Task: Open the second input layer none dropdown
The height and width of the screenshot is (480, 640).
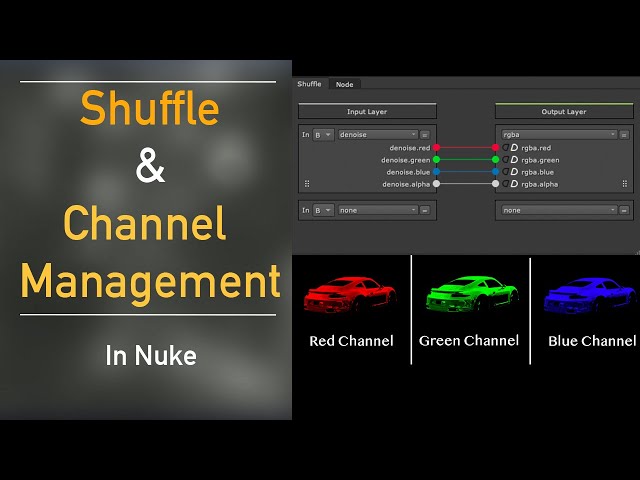Action: (x=378, y=210)
